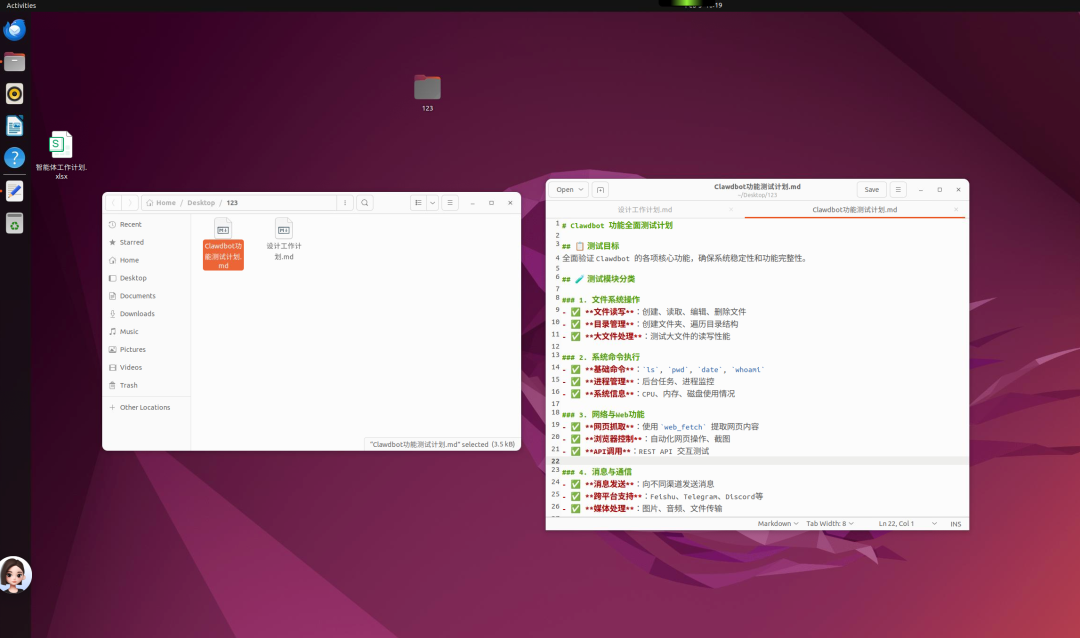Select the 智能体工作计划.xlsx desktop file
This screenshot has height=638, width=1080.
tap(61, 155)
